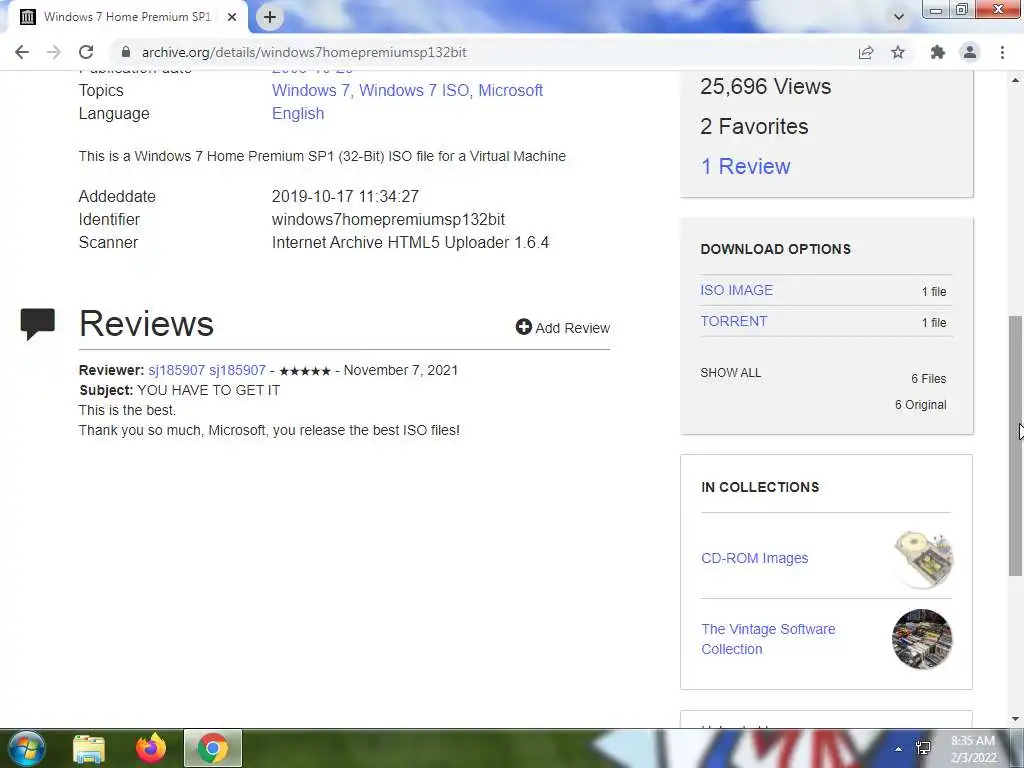Viewport: 1024px width, 768px height.
Task: Click the 6 Files count text
Action: 928,379
